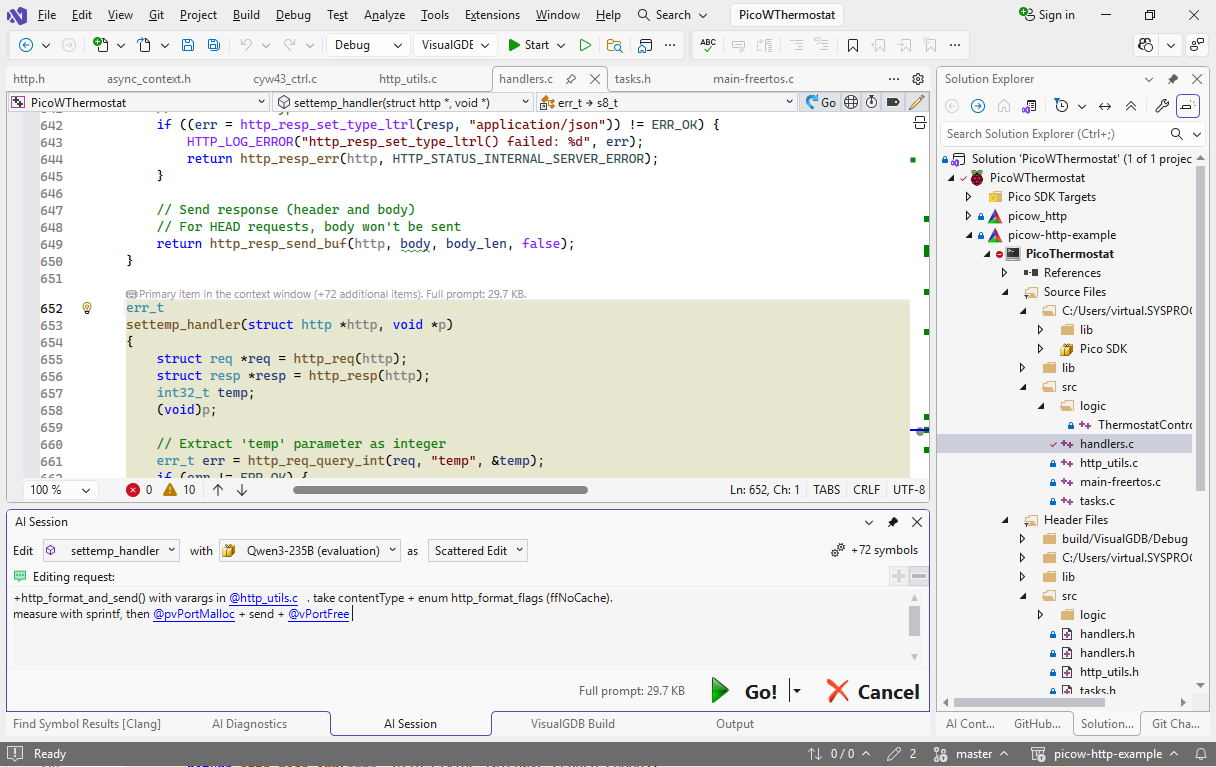Open the Analyze menu
Screen dimensions: 1216x767
point(384,15)
